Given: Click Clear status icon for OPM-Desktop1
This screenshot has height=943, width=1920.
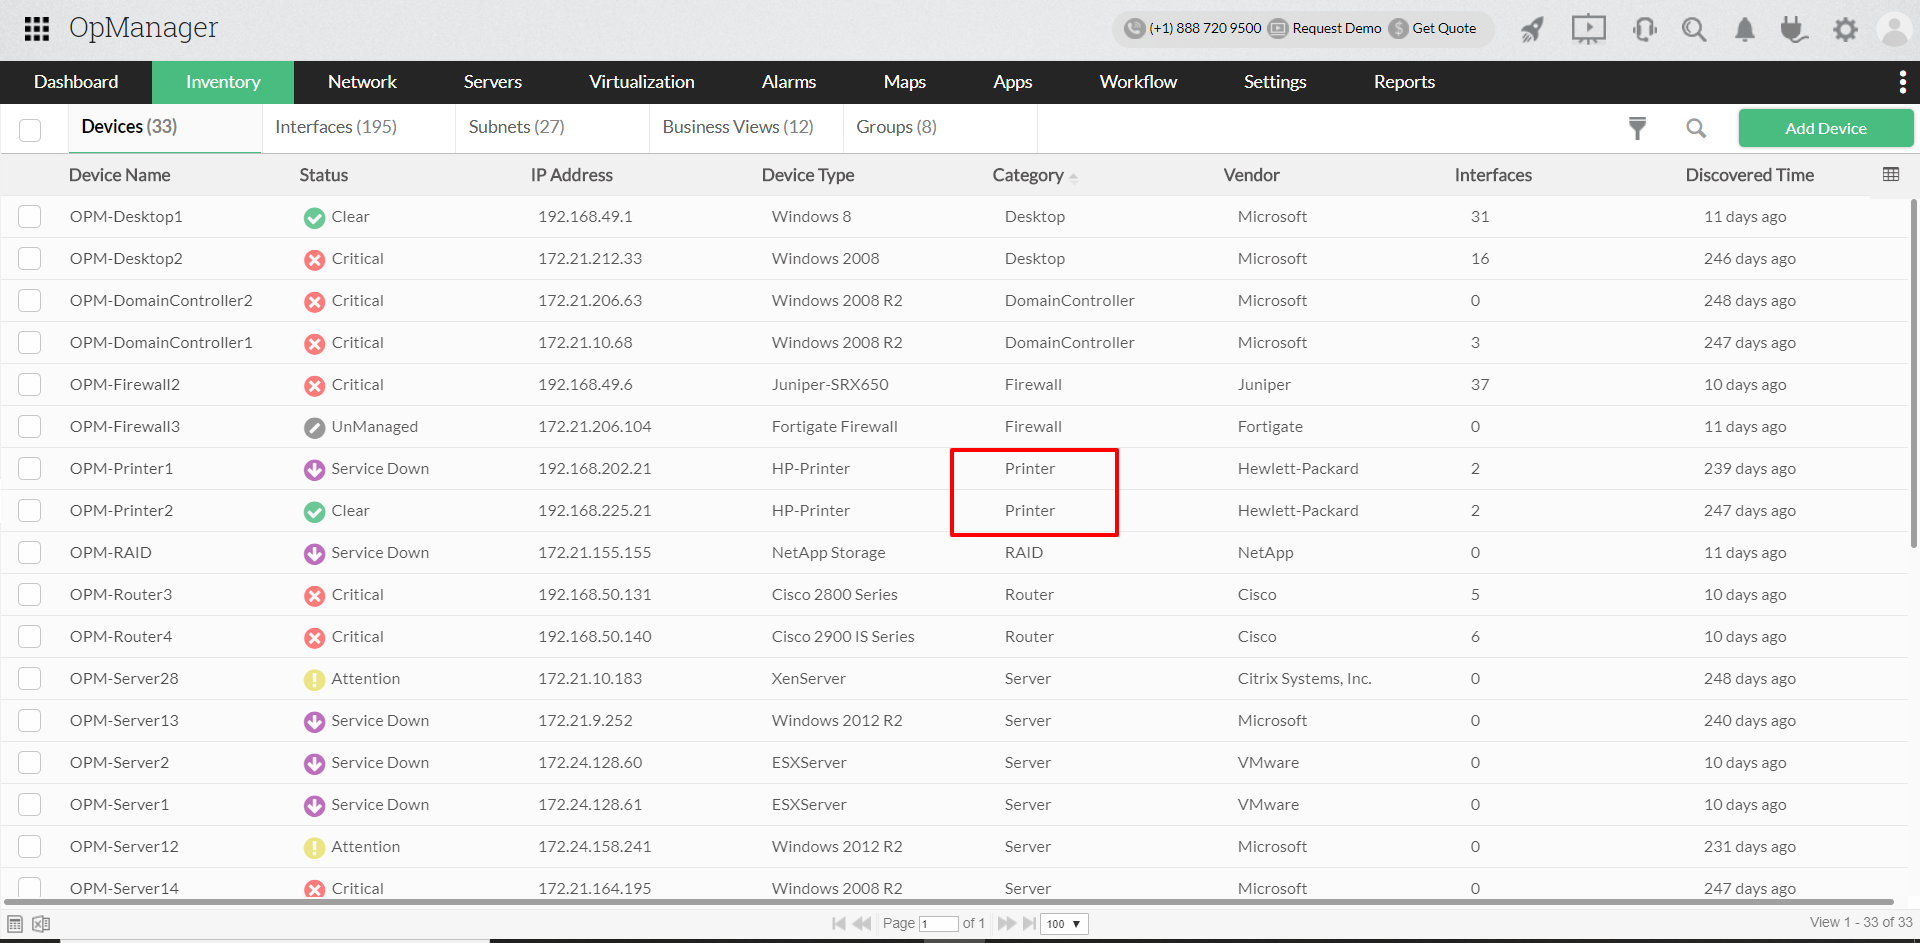Looking at the screenshot, I should pyautogui.click(x=314, y=217).
